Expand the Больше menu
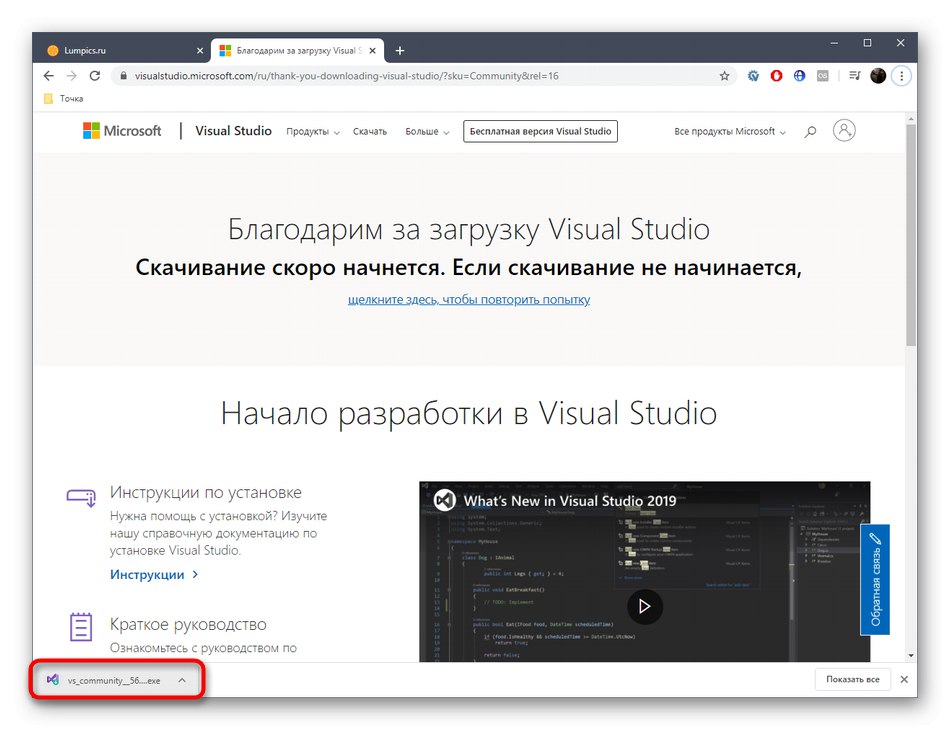950x730 pixels. click(x=427, y=131)
